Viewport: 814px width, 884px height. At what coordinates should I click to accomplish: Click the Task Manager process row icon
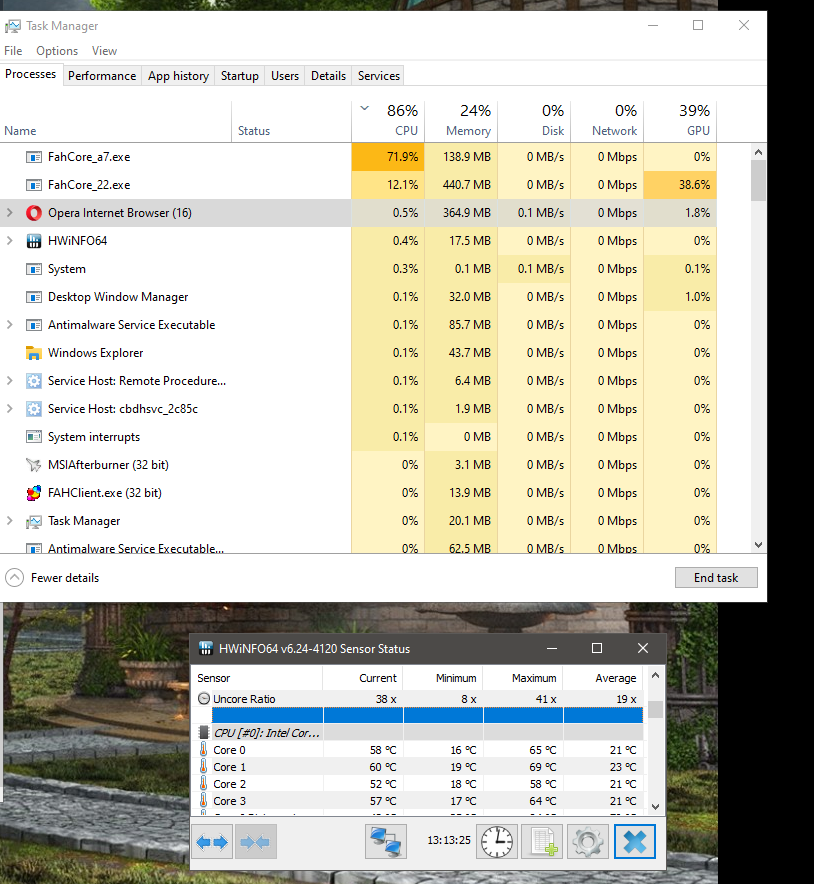coord(34,521)
